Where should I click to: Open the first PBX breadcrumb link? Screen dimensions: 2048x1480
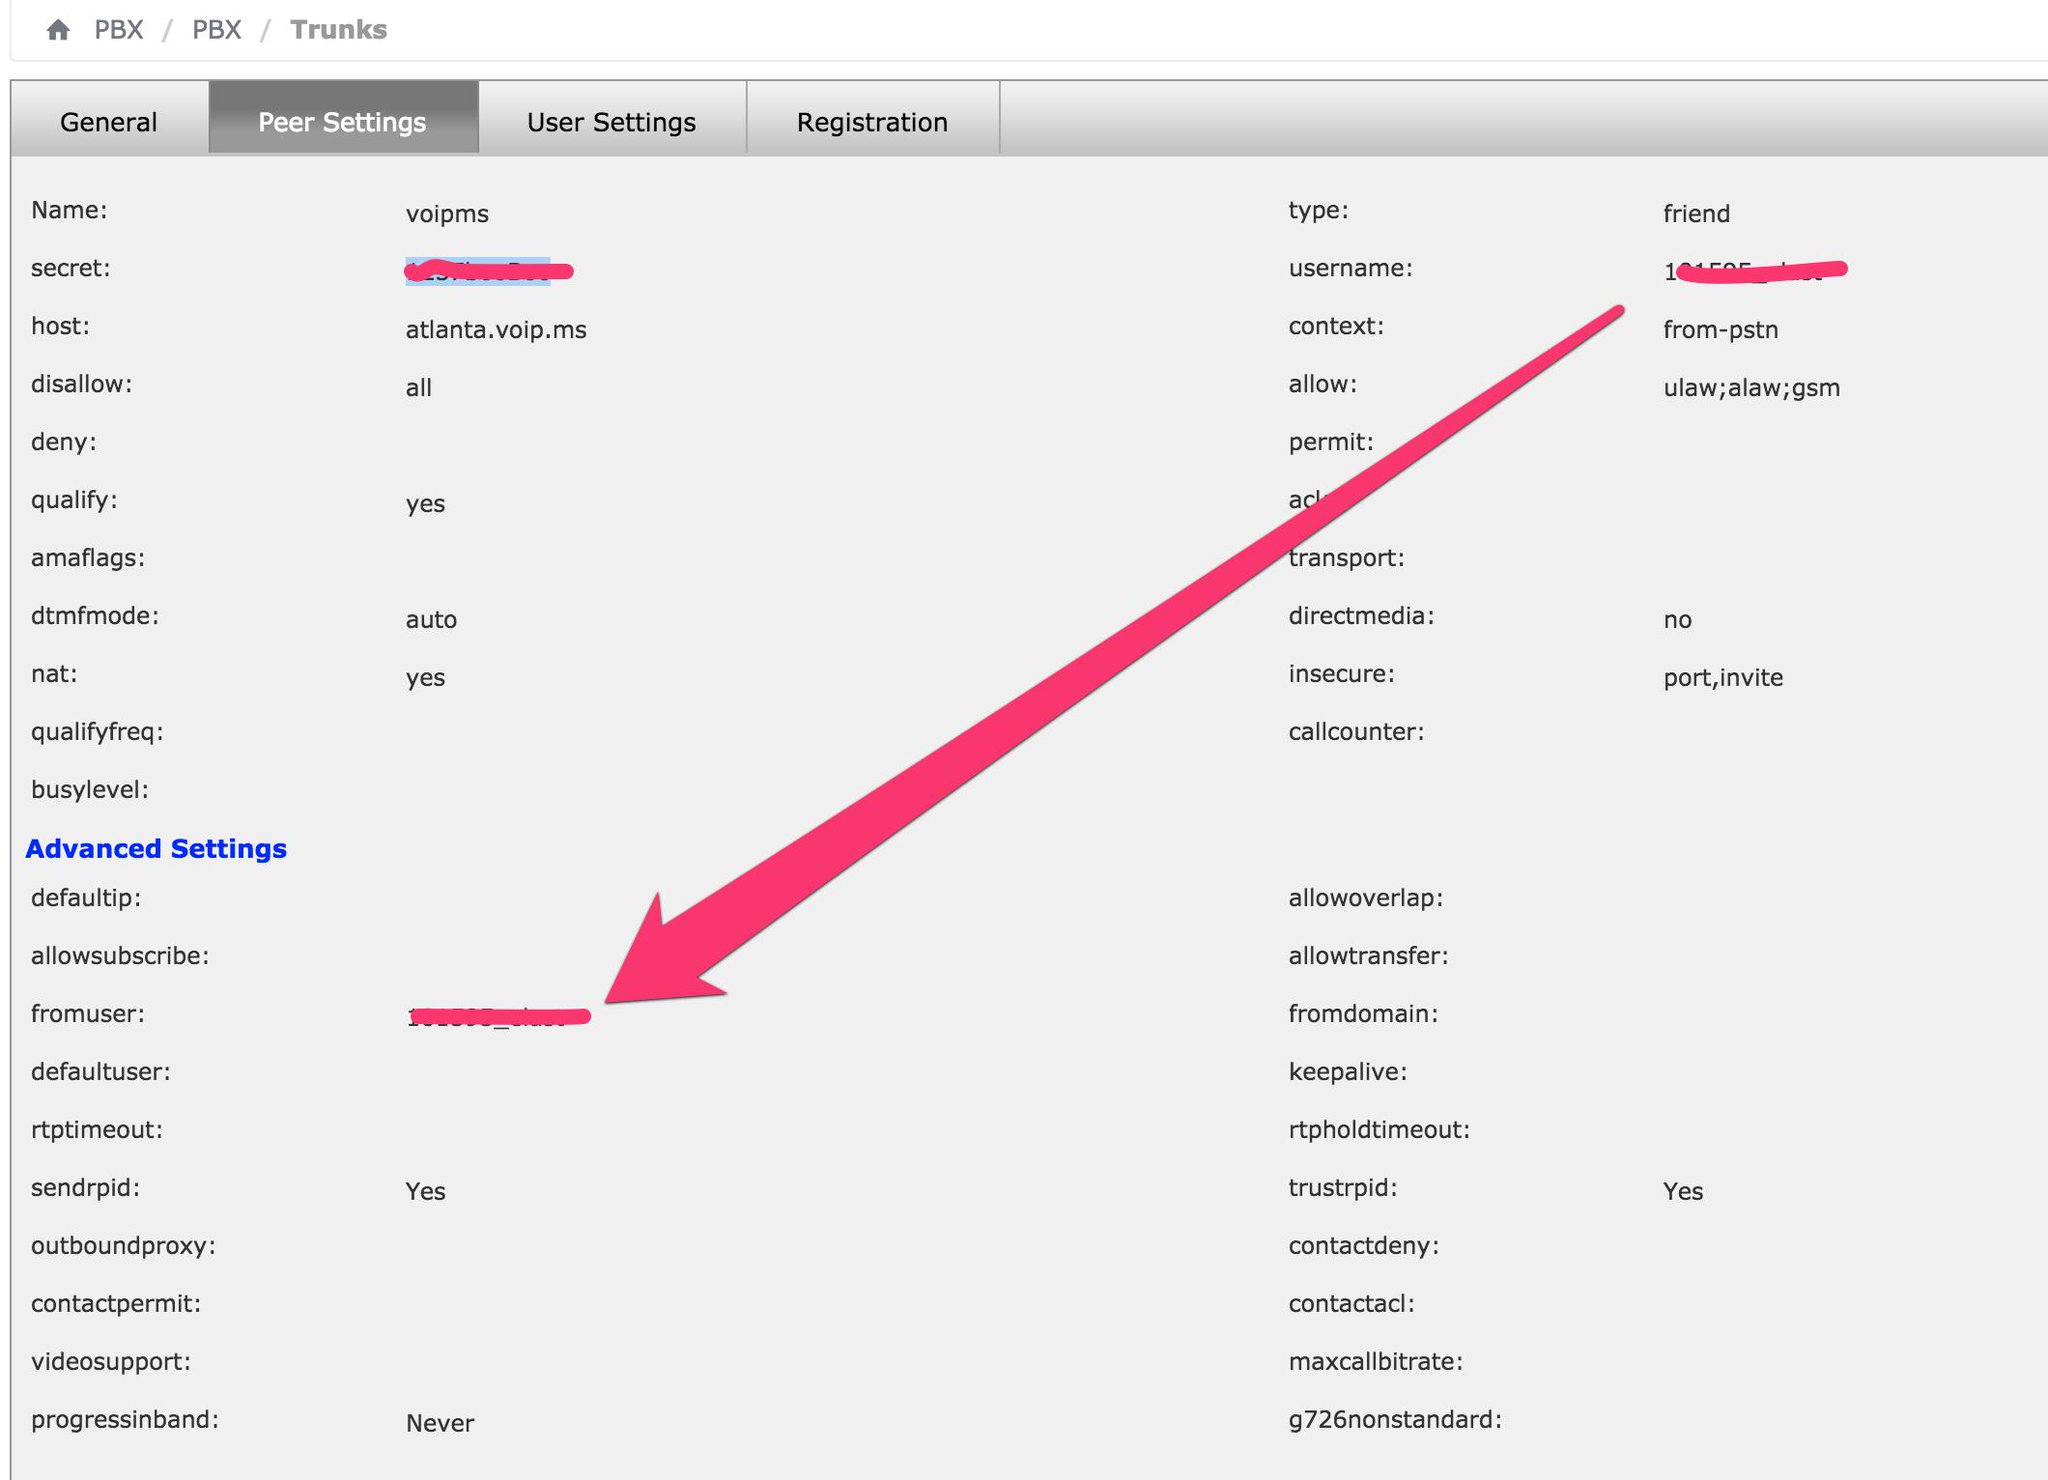(119, 30)
